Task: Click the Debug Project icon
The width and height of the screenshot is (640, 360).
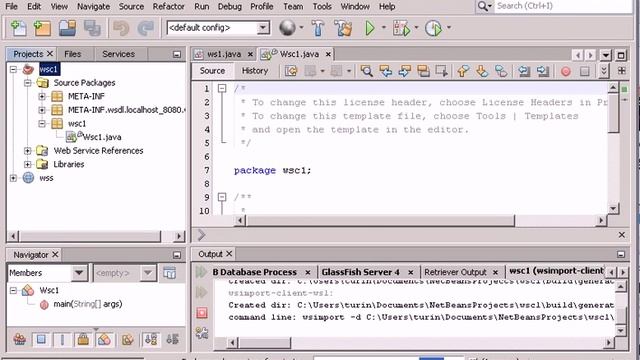Action: coord(401,28)
